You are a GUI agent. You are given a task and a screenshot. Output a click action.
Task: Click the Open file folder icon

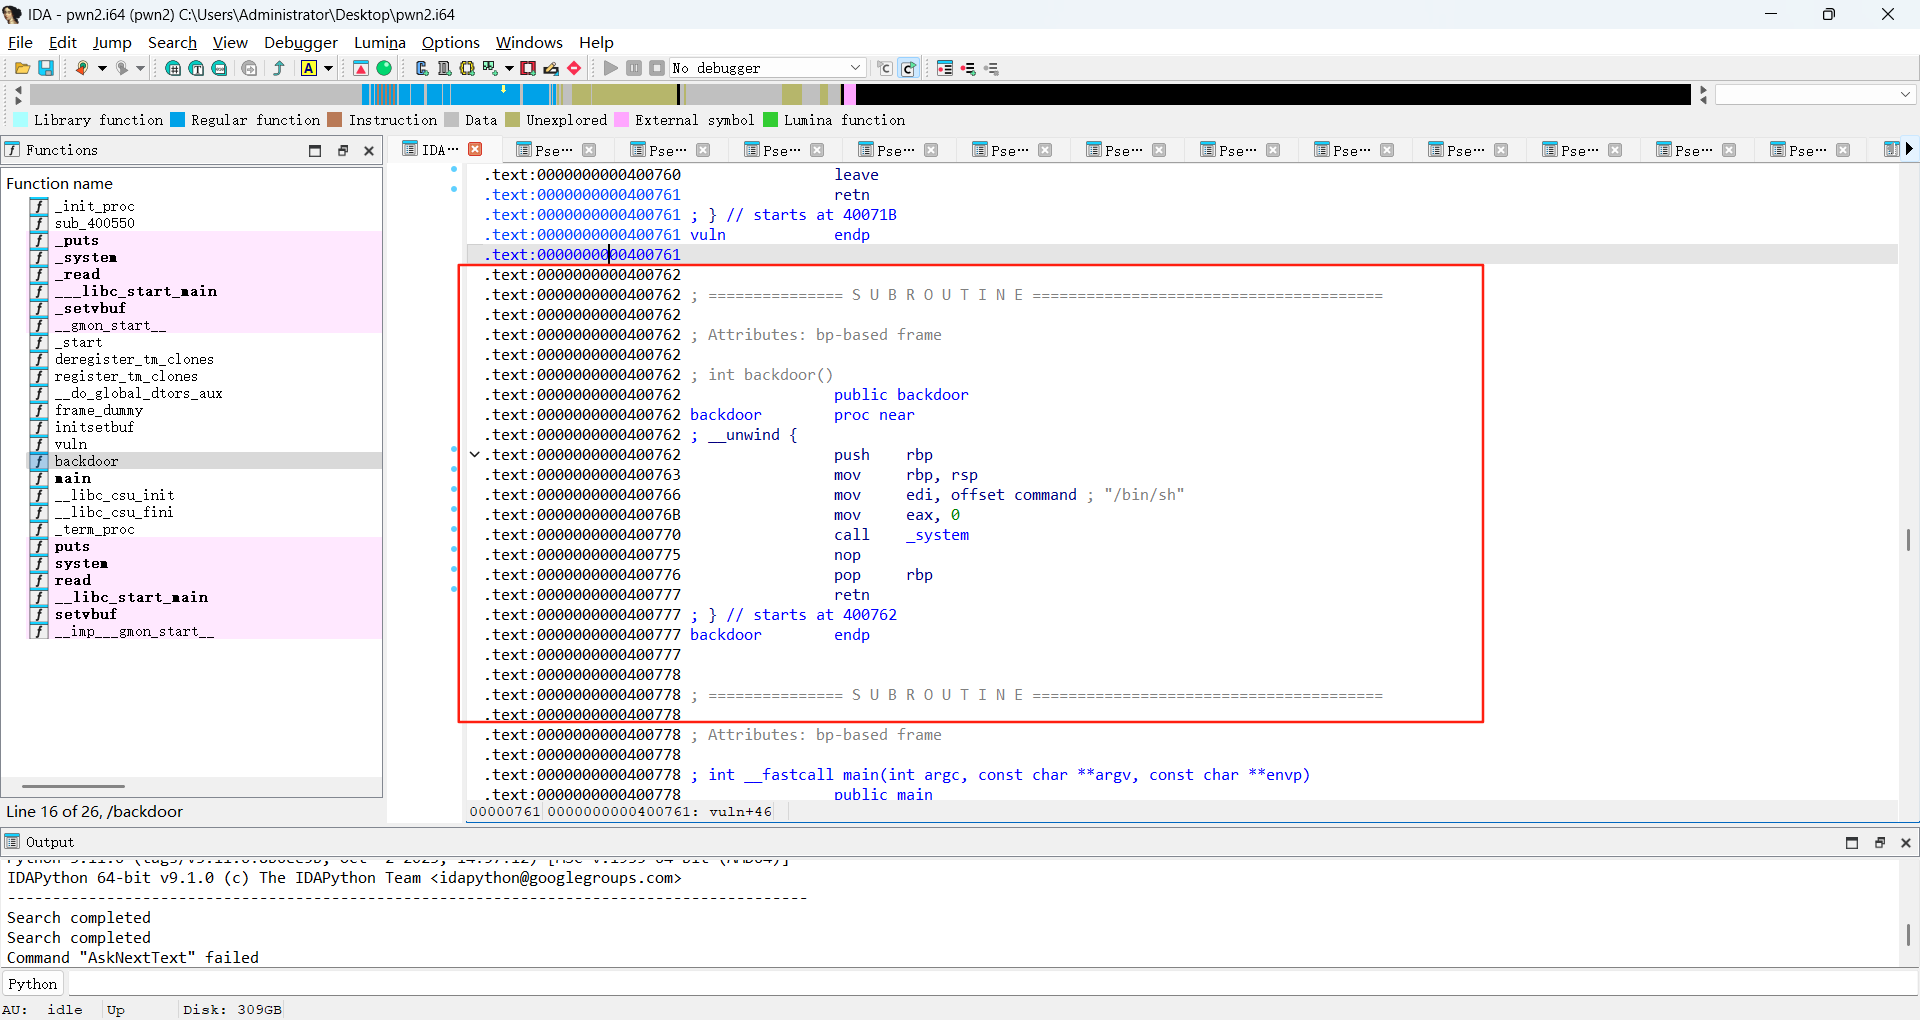click(x=22, y=68)
